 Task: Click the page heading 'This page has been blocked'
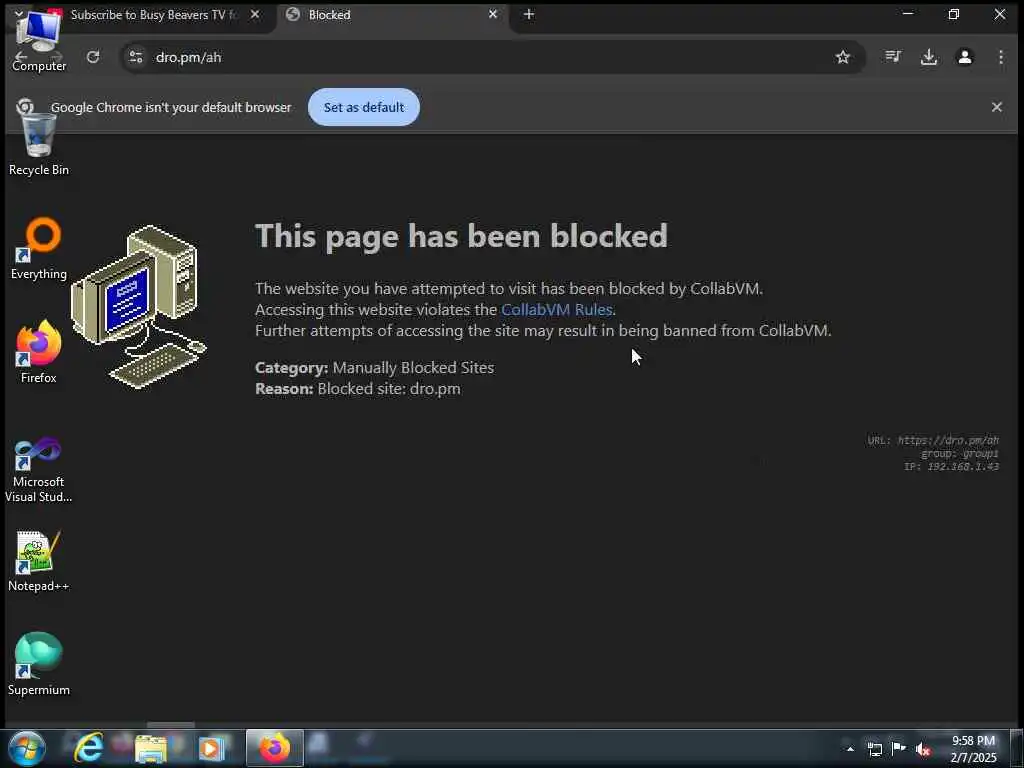(461, 236)
